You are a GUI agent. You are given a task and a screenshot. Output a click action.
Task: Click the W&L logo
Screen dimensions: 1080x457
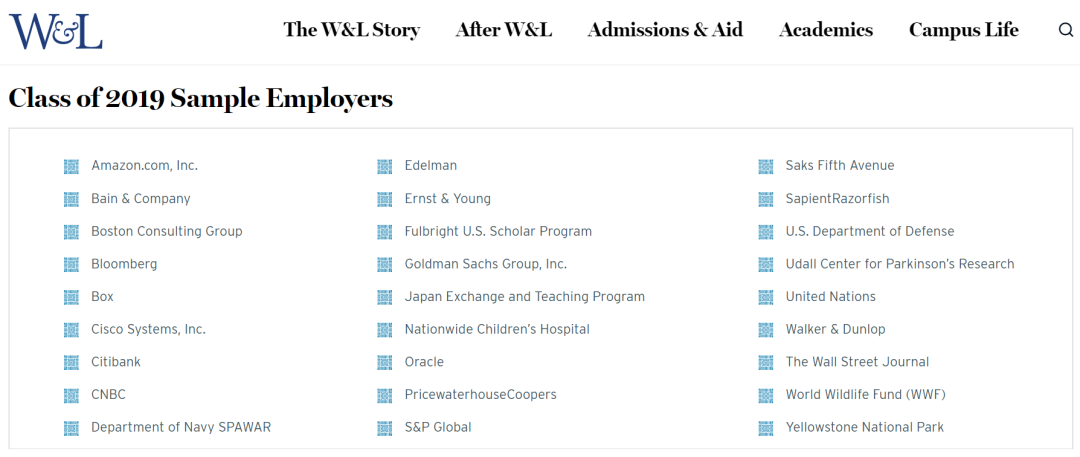coord(56,32)
